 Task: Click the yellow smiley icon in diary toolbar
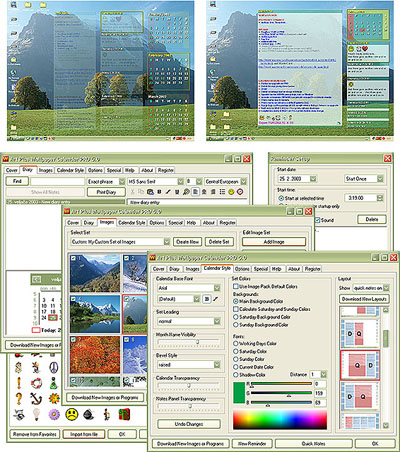pos(231,192)
